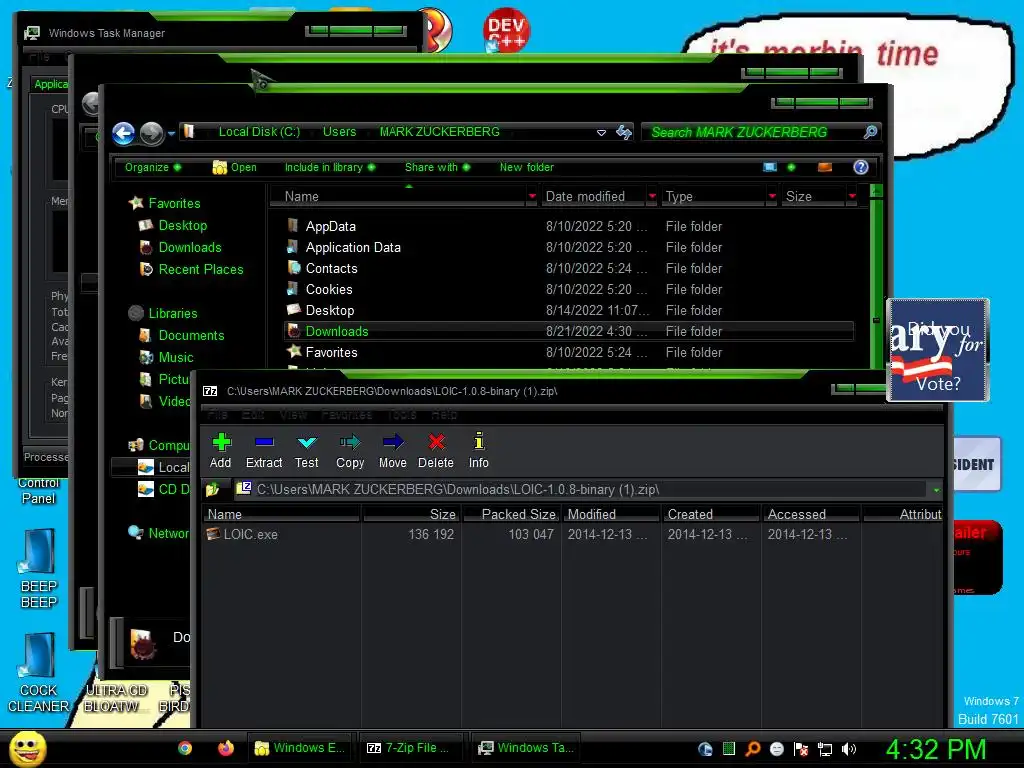Open the Name column filter dropdown
This screenshot has height=768, width=1024.
pyautogui.click(x=532, y=197)
